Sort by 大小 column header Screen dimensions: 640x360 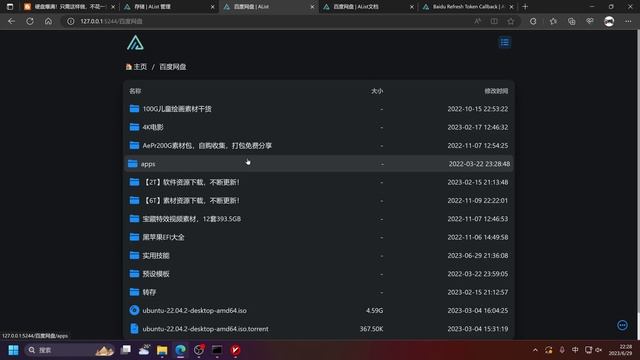(x=377, y=91)
